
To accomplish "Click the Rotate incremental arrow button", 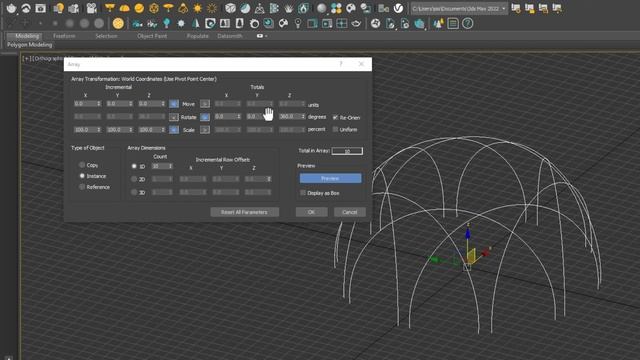I will 174,117.
